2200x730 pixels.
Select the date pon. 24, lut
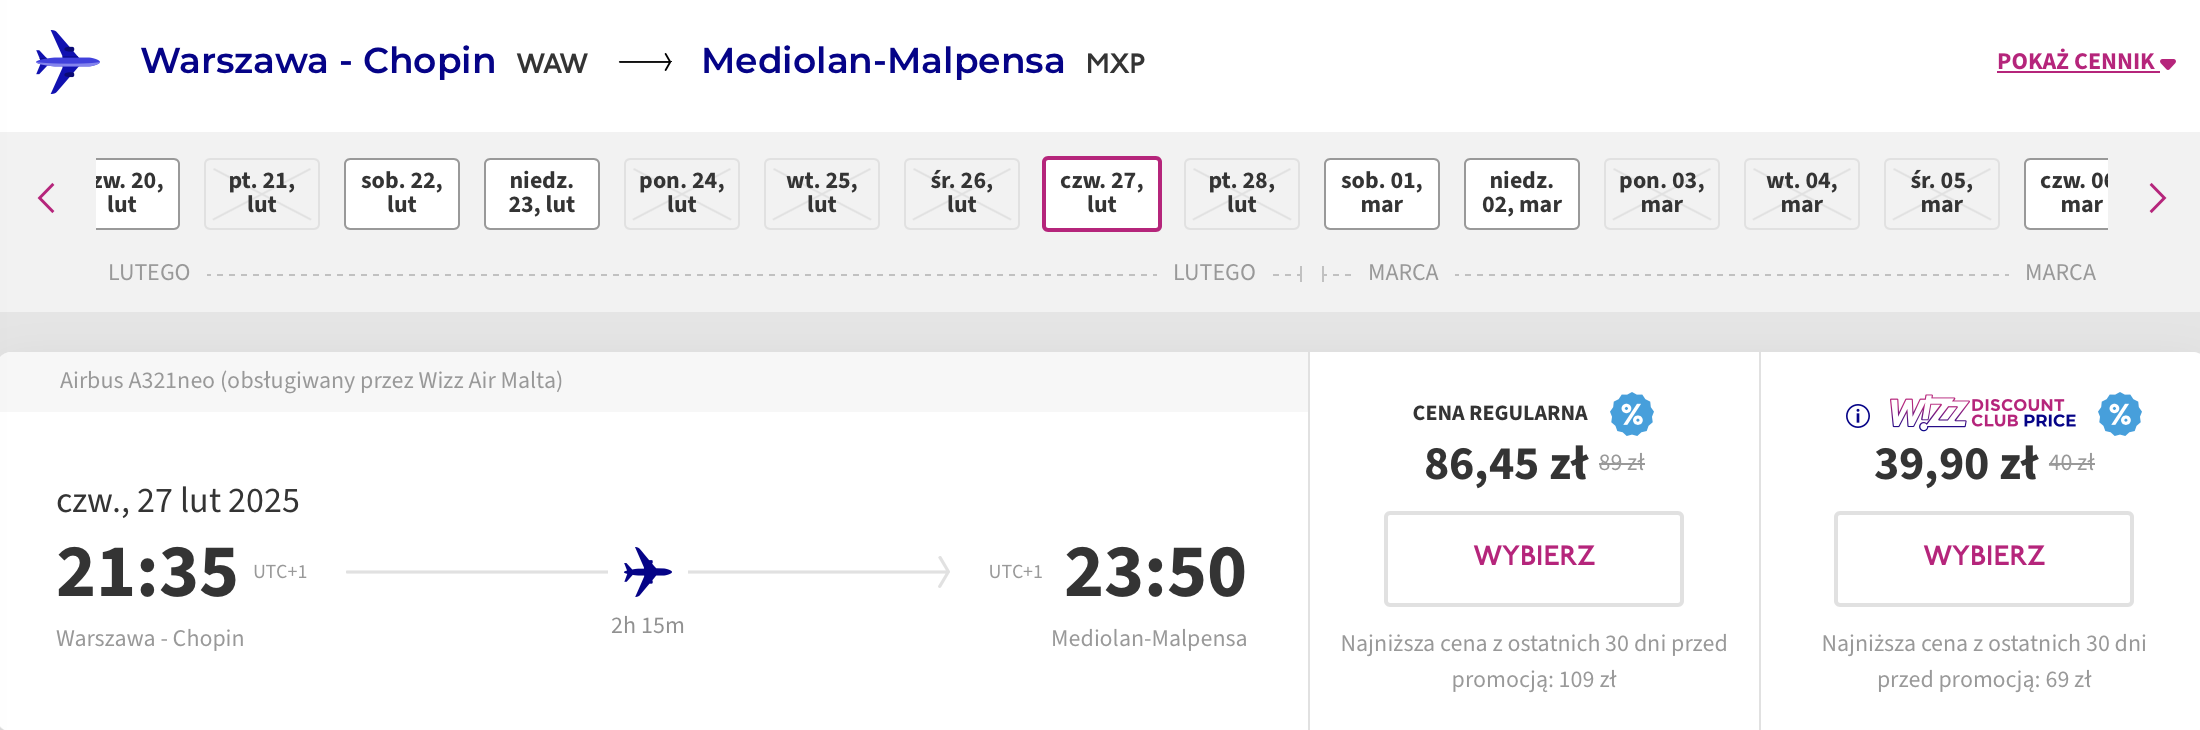point(682,194)
